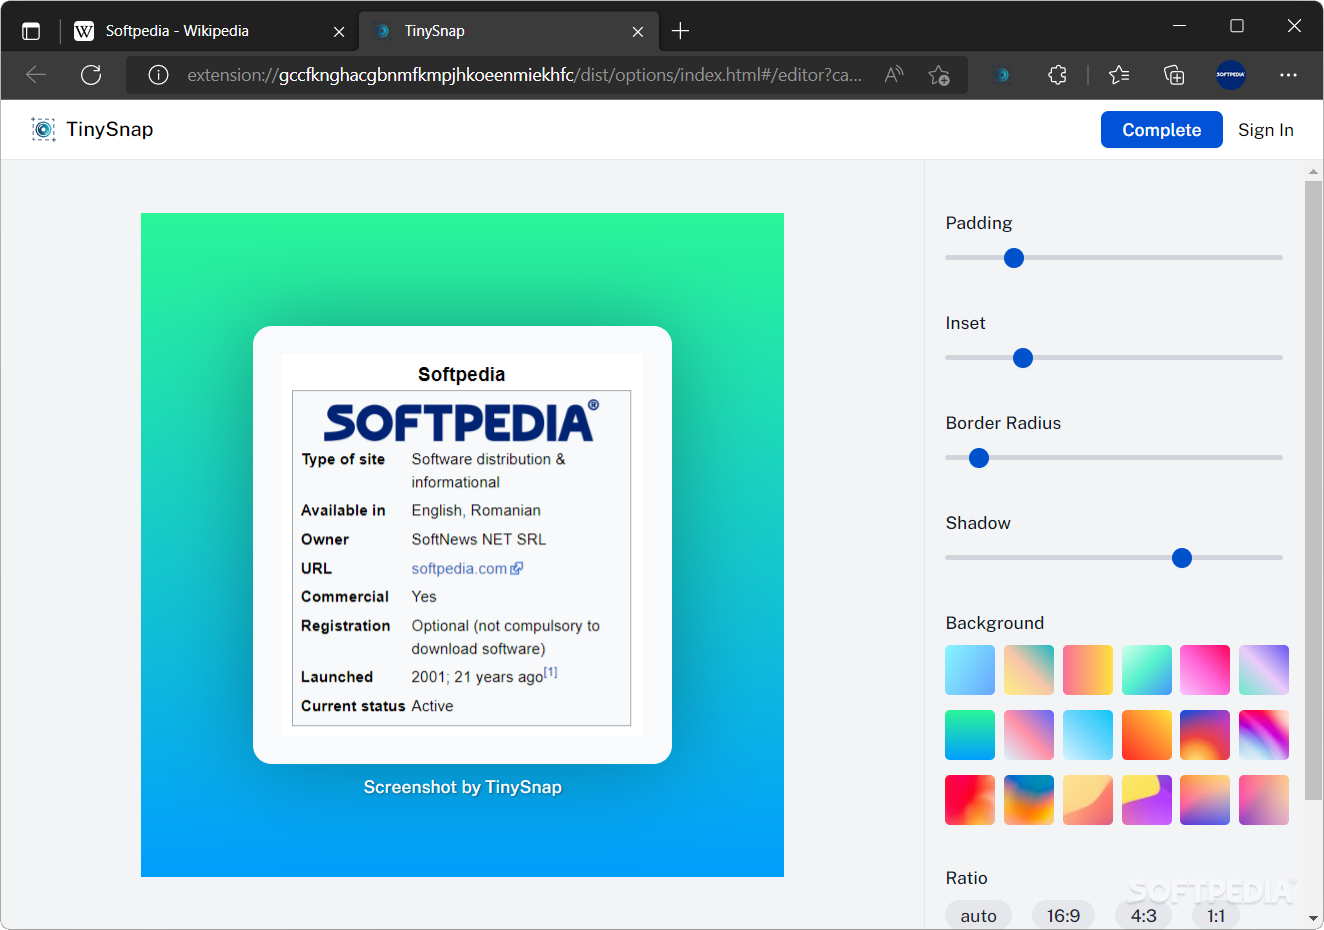The height and width of the screenshot is (930, 1324).
Task: Open the Softpedia profile avatar
Action: [x=1230, y=75]
